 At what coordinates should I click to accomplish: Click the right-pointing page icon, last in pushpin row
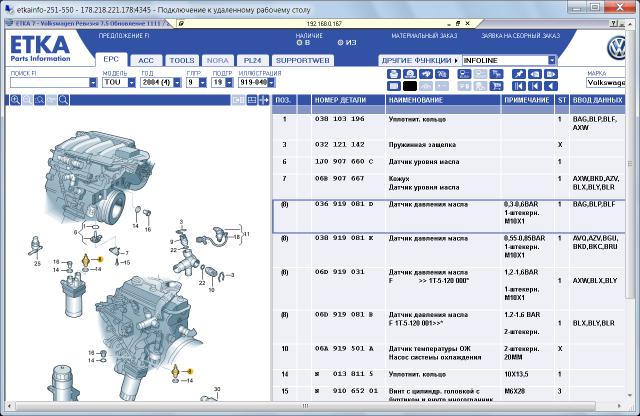pos(551,74)
